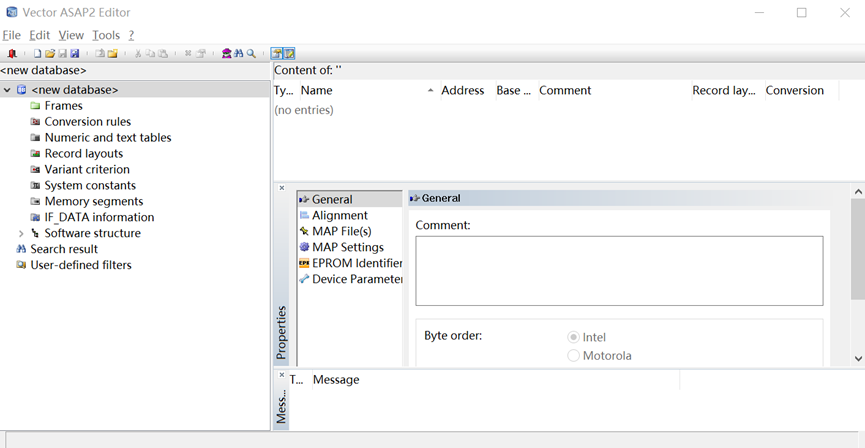Select Numeric and text tables item
The image size is (865, 448).
click(x=108, y=138)
